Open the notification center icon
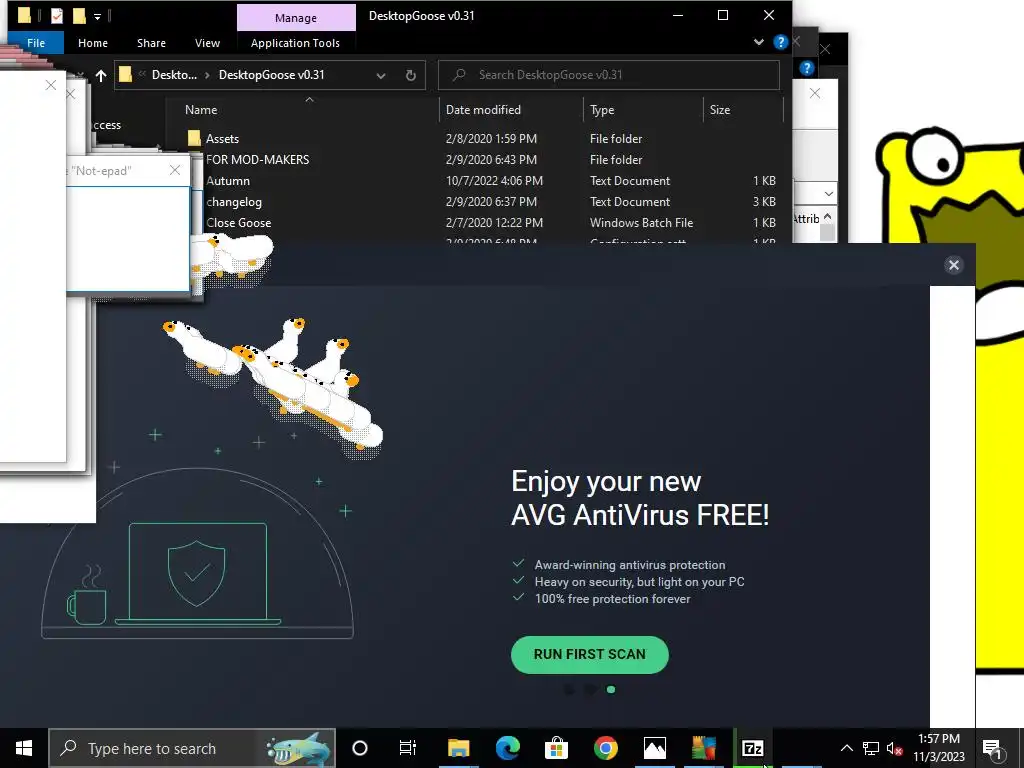This screenshot has width=1024, height=768. [993, 748]
